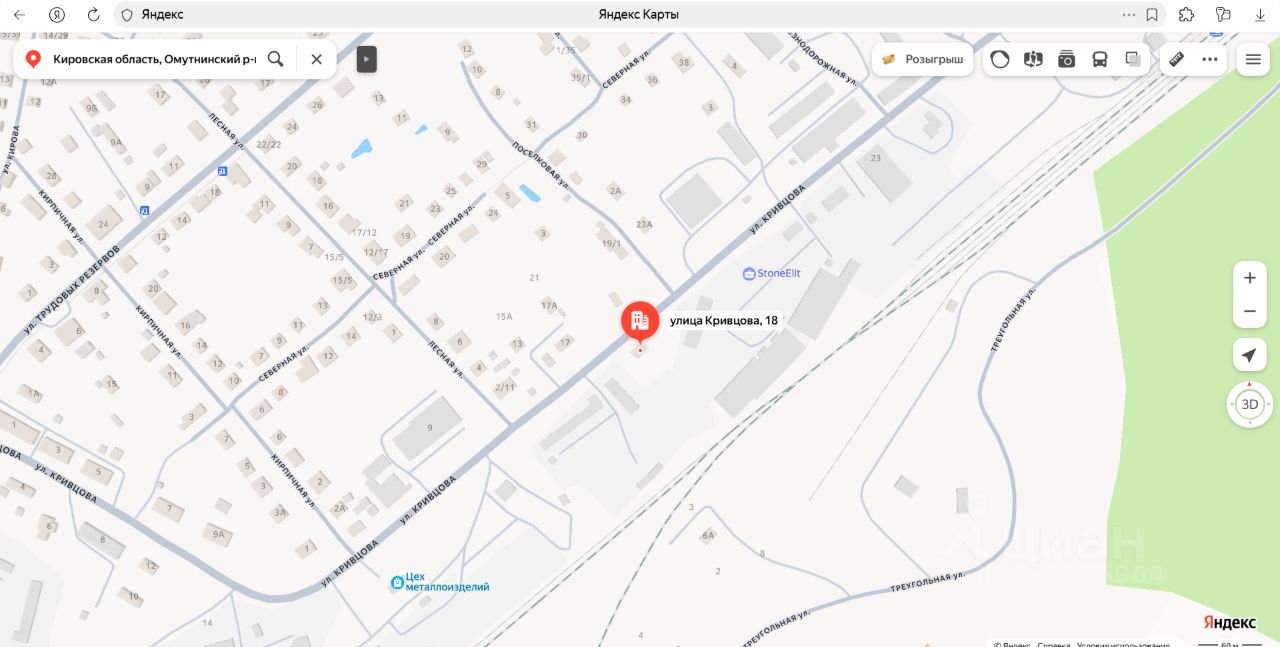The height and width of the screenshot is (647, 1280).
Task: Select the ruler distance tool
Action: point(1177,59)
